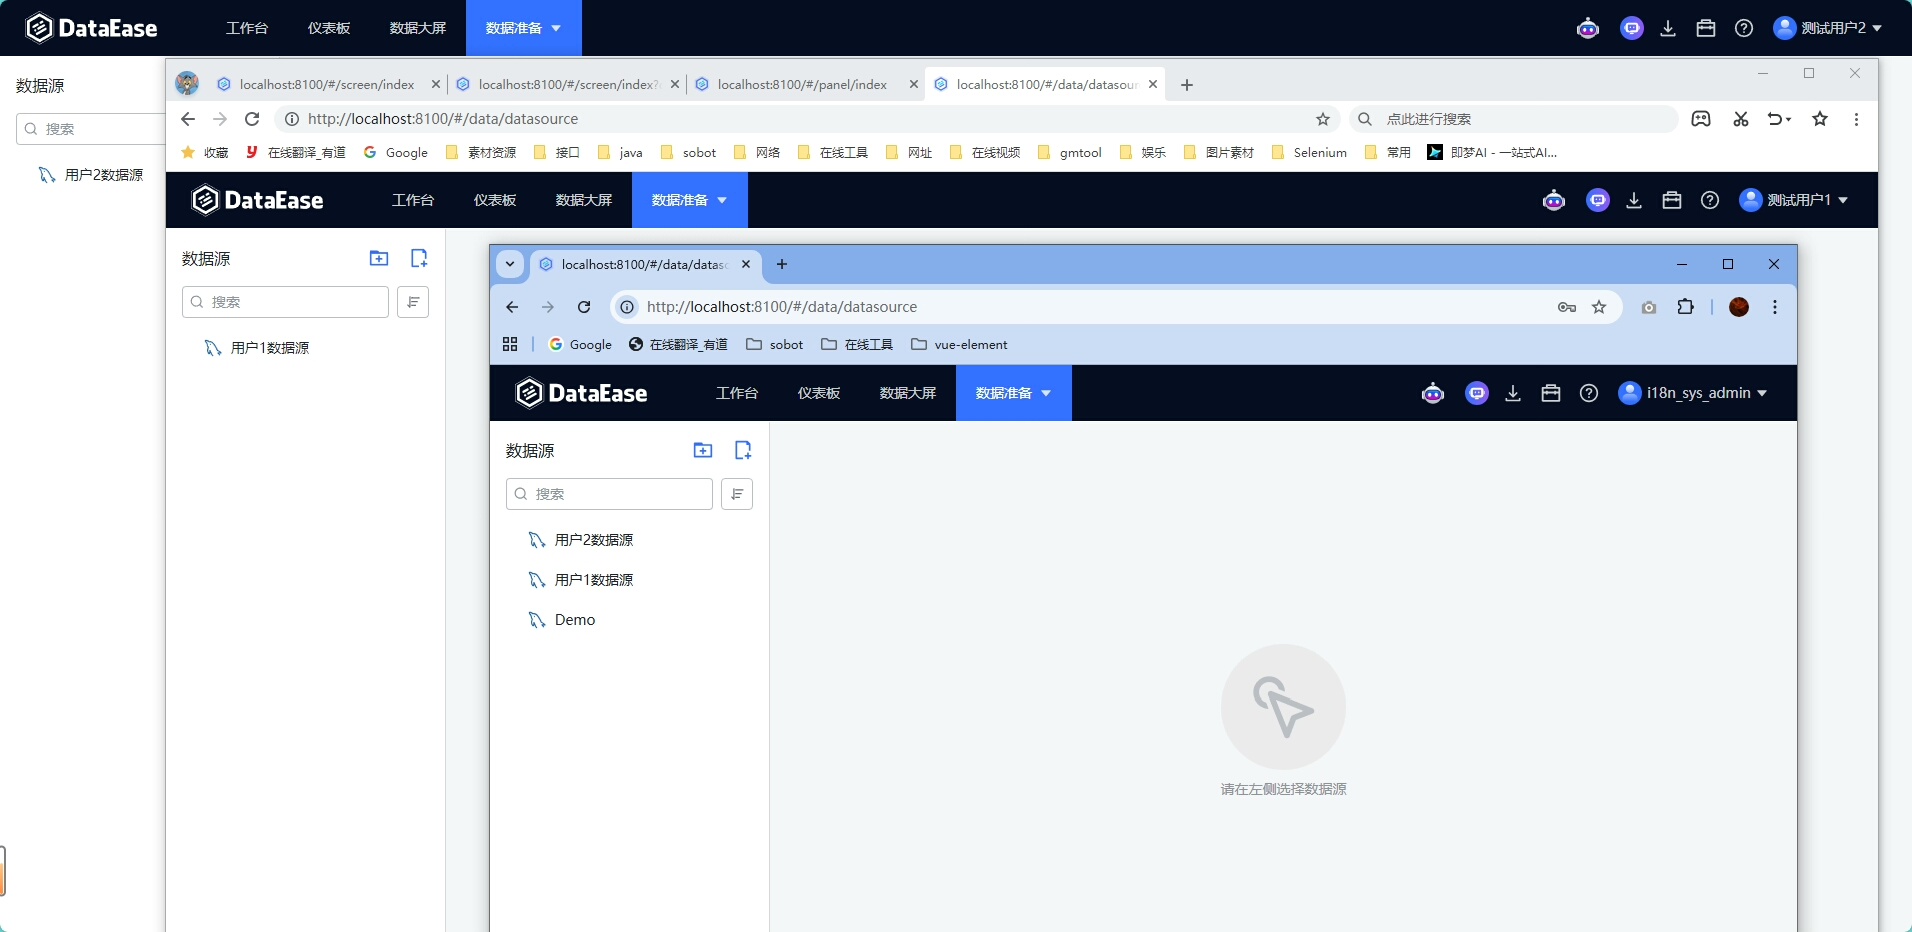This screenshot has height=932, width=1912.
Task: Switch to the panel/index tab in the middle browser
Action: 807,85
